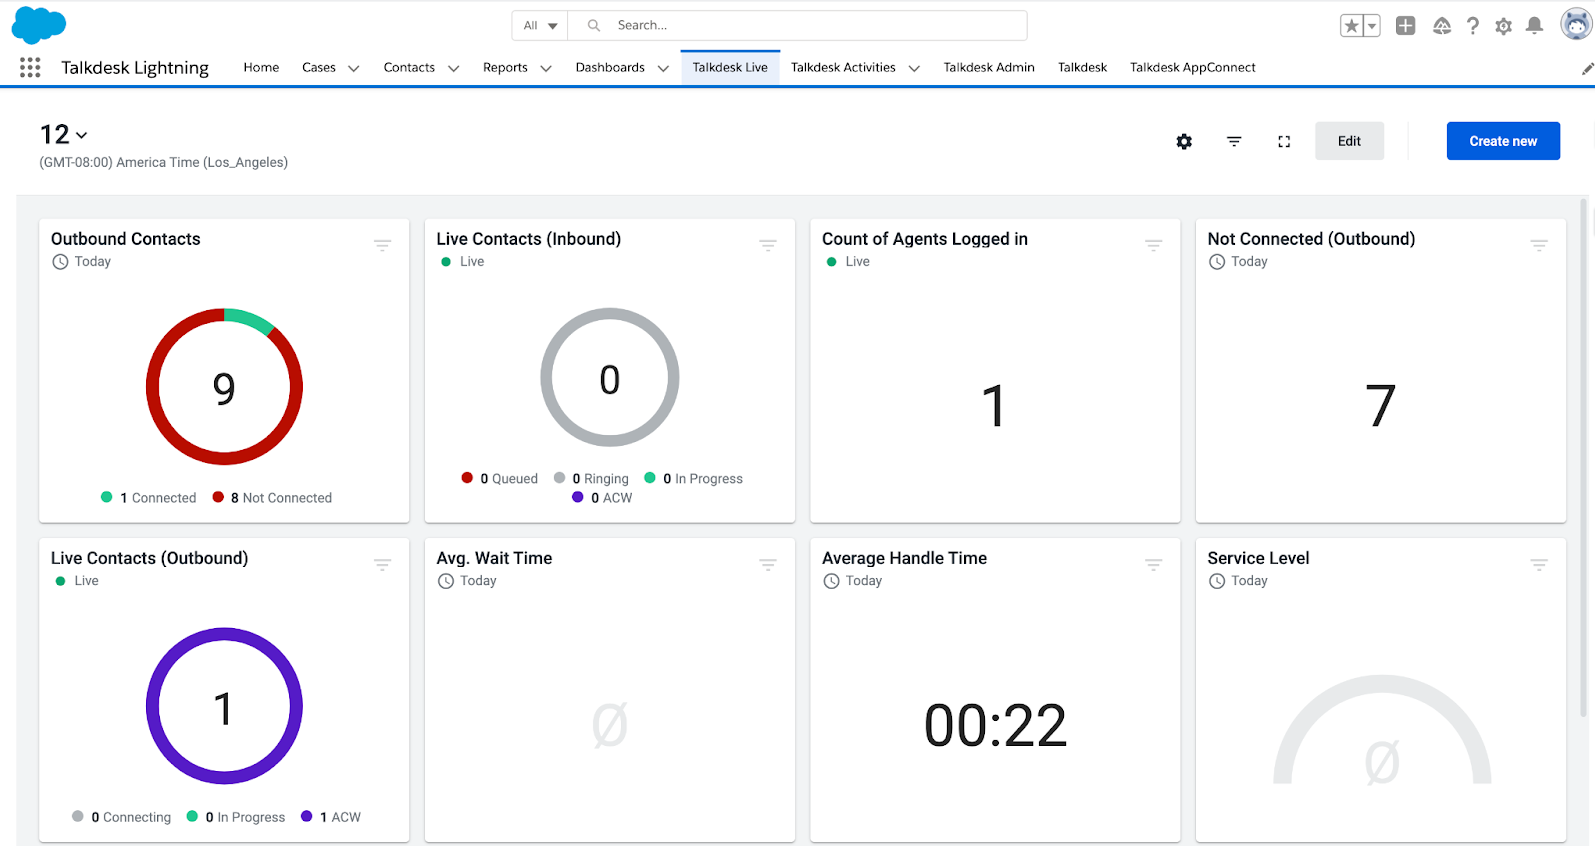Open filter menu on Not Connected (Outbound) widget

tap(1539, 245)
